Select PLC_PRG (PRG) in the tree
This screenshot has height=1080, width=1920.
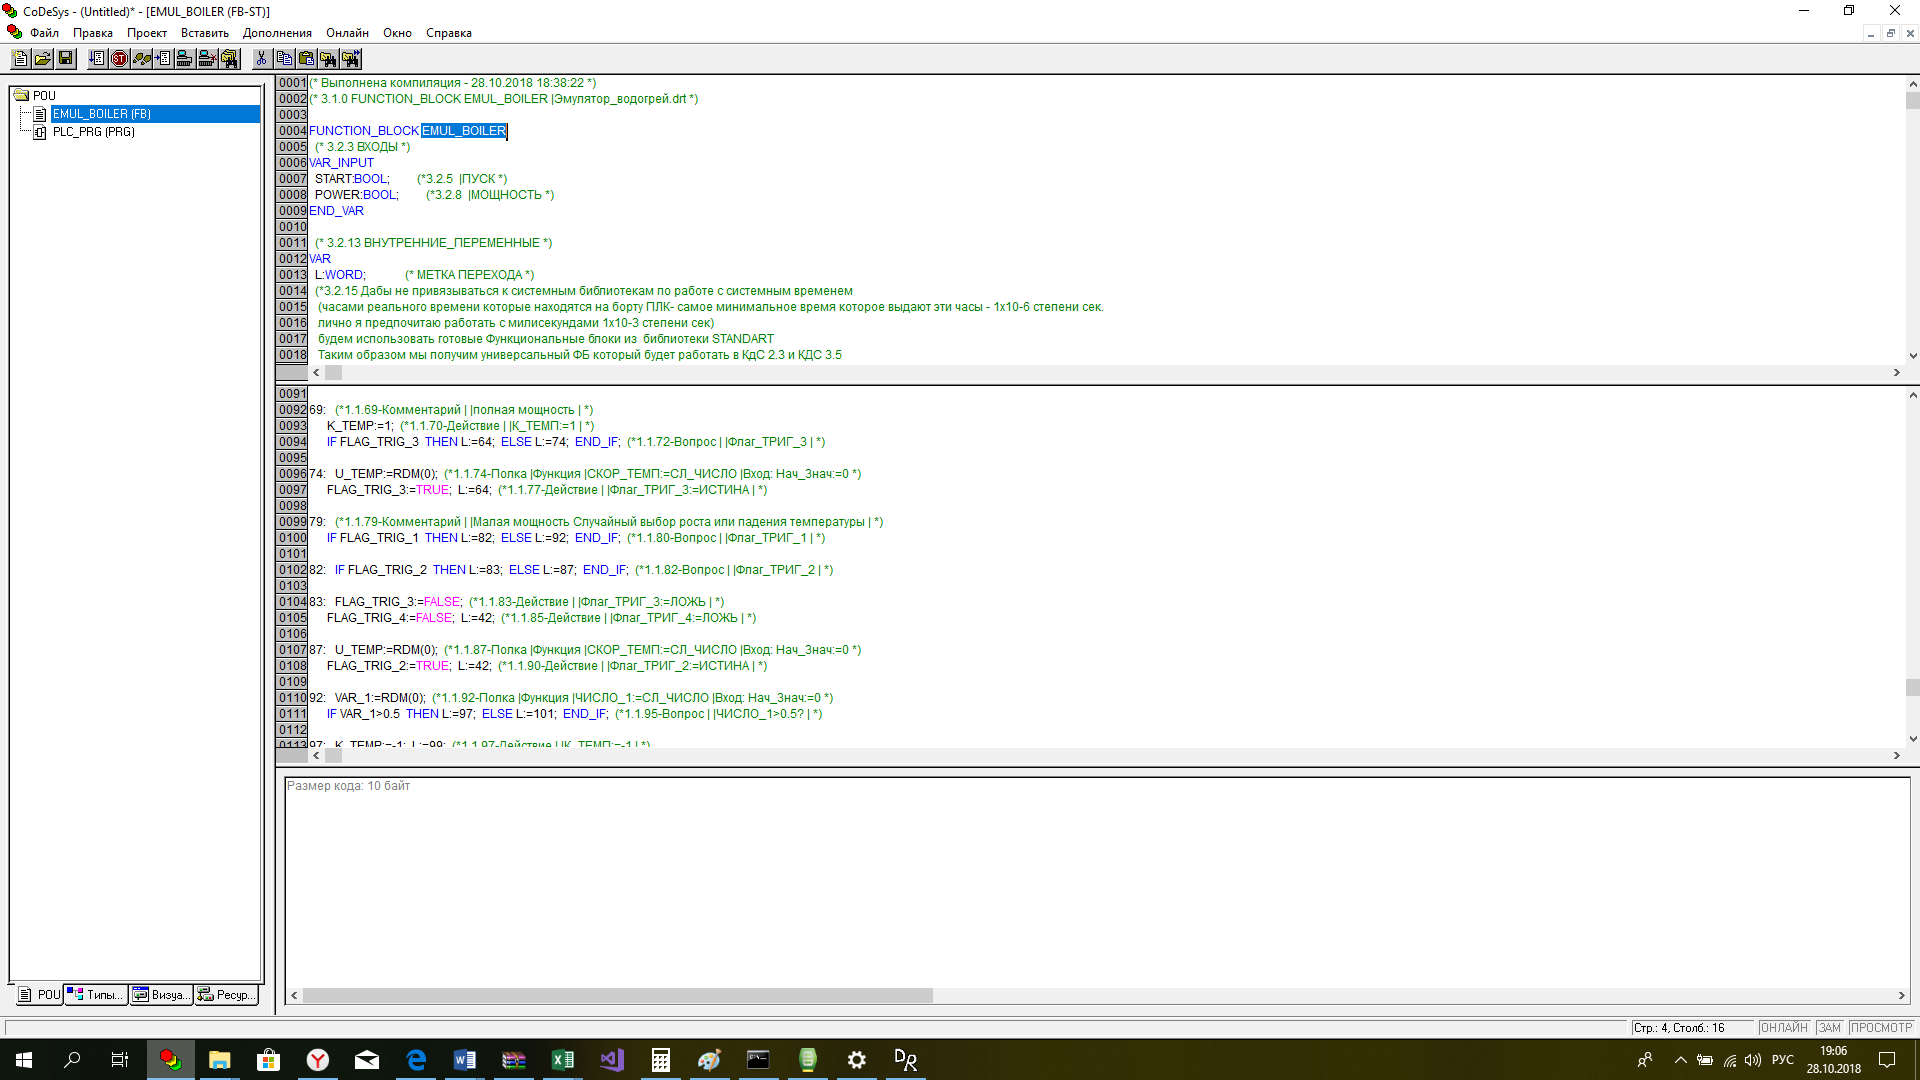pyautogui.click(x=94, y=132)
